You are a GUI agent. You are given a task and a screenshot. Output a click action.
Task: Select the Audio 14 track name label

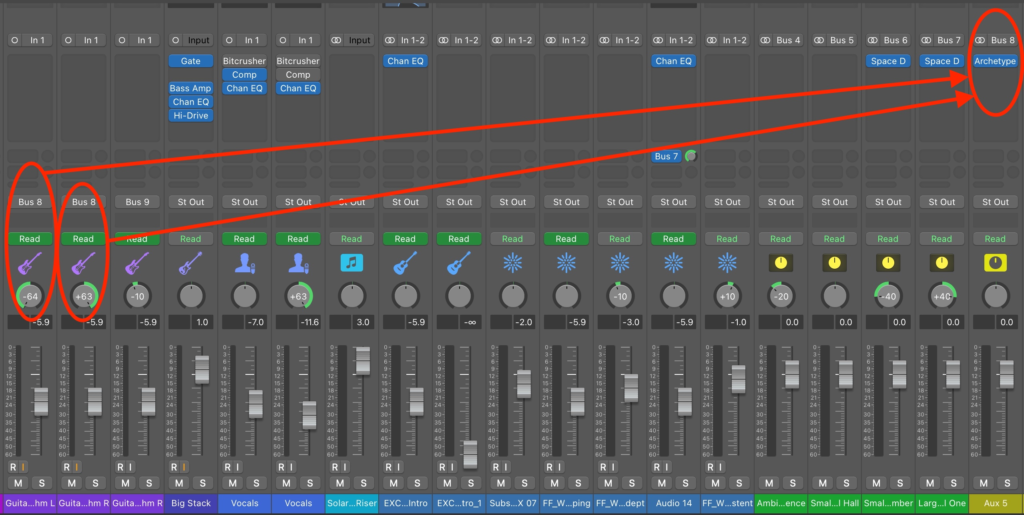pos(673,504)
